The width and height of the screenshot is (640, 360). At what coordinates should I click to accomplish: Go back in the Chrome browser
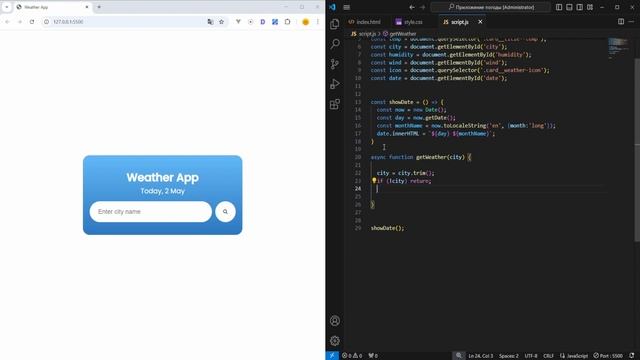7,22
